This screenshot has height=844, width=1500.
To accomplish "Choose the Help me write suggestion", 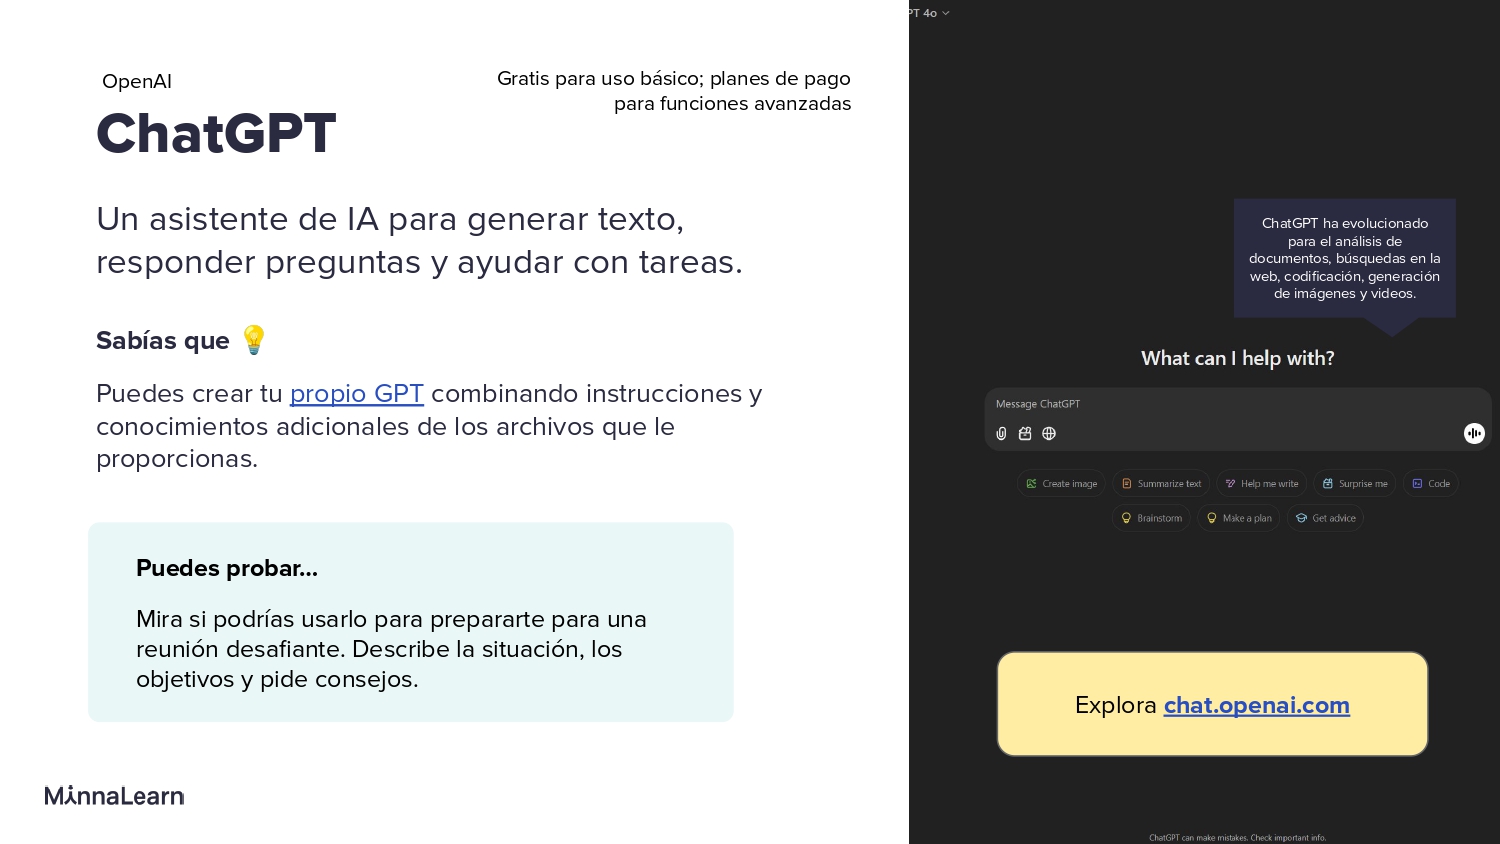I will click(x=1262, y=484).
